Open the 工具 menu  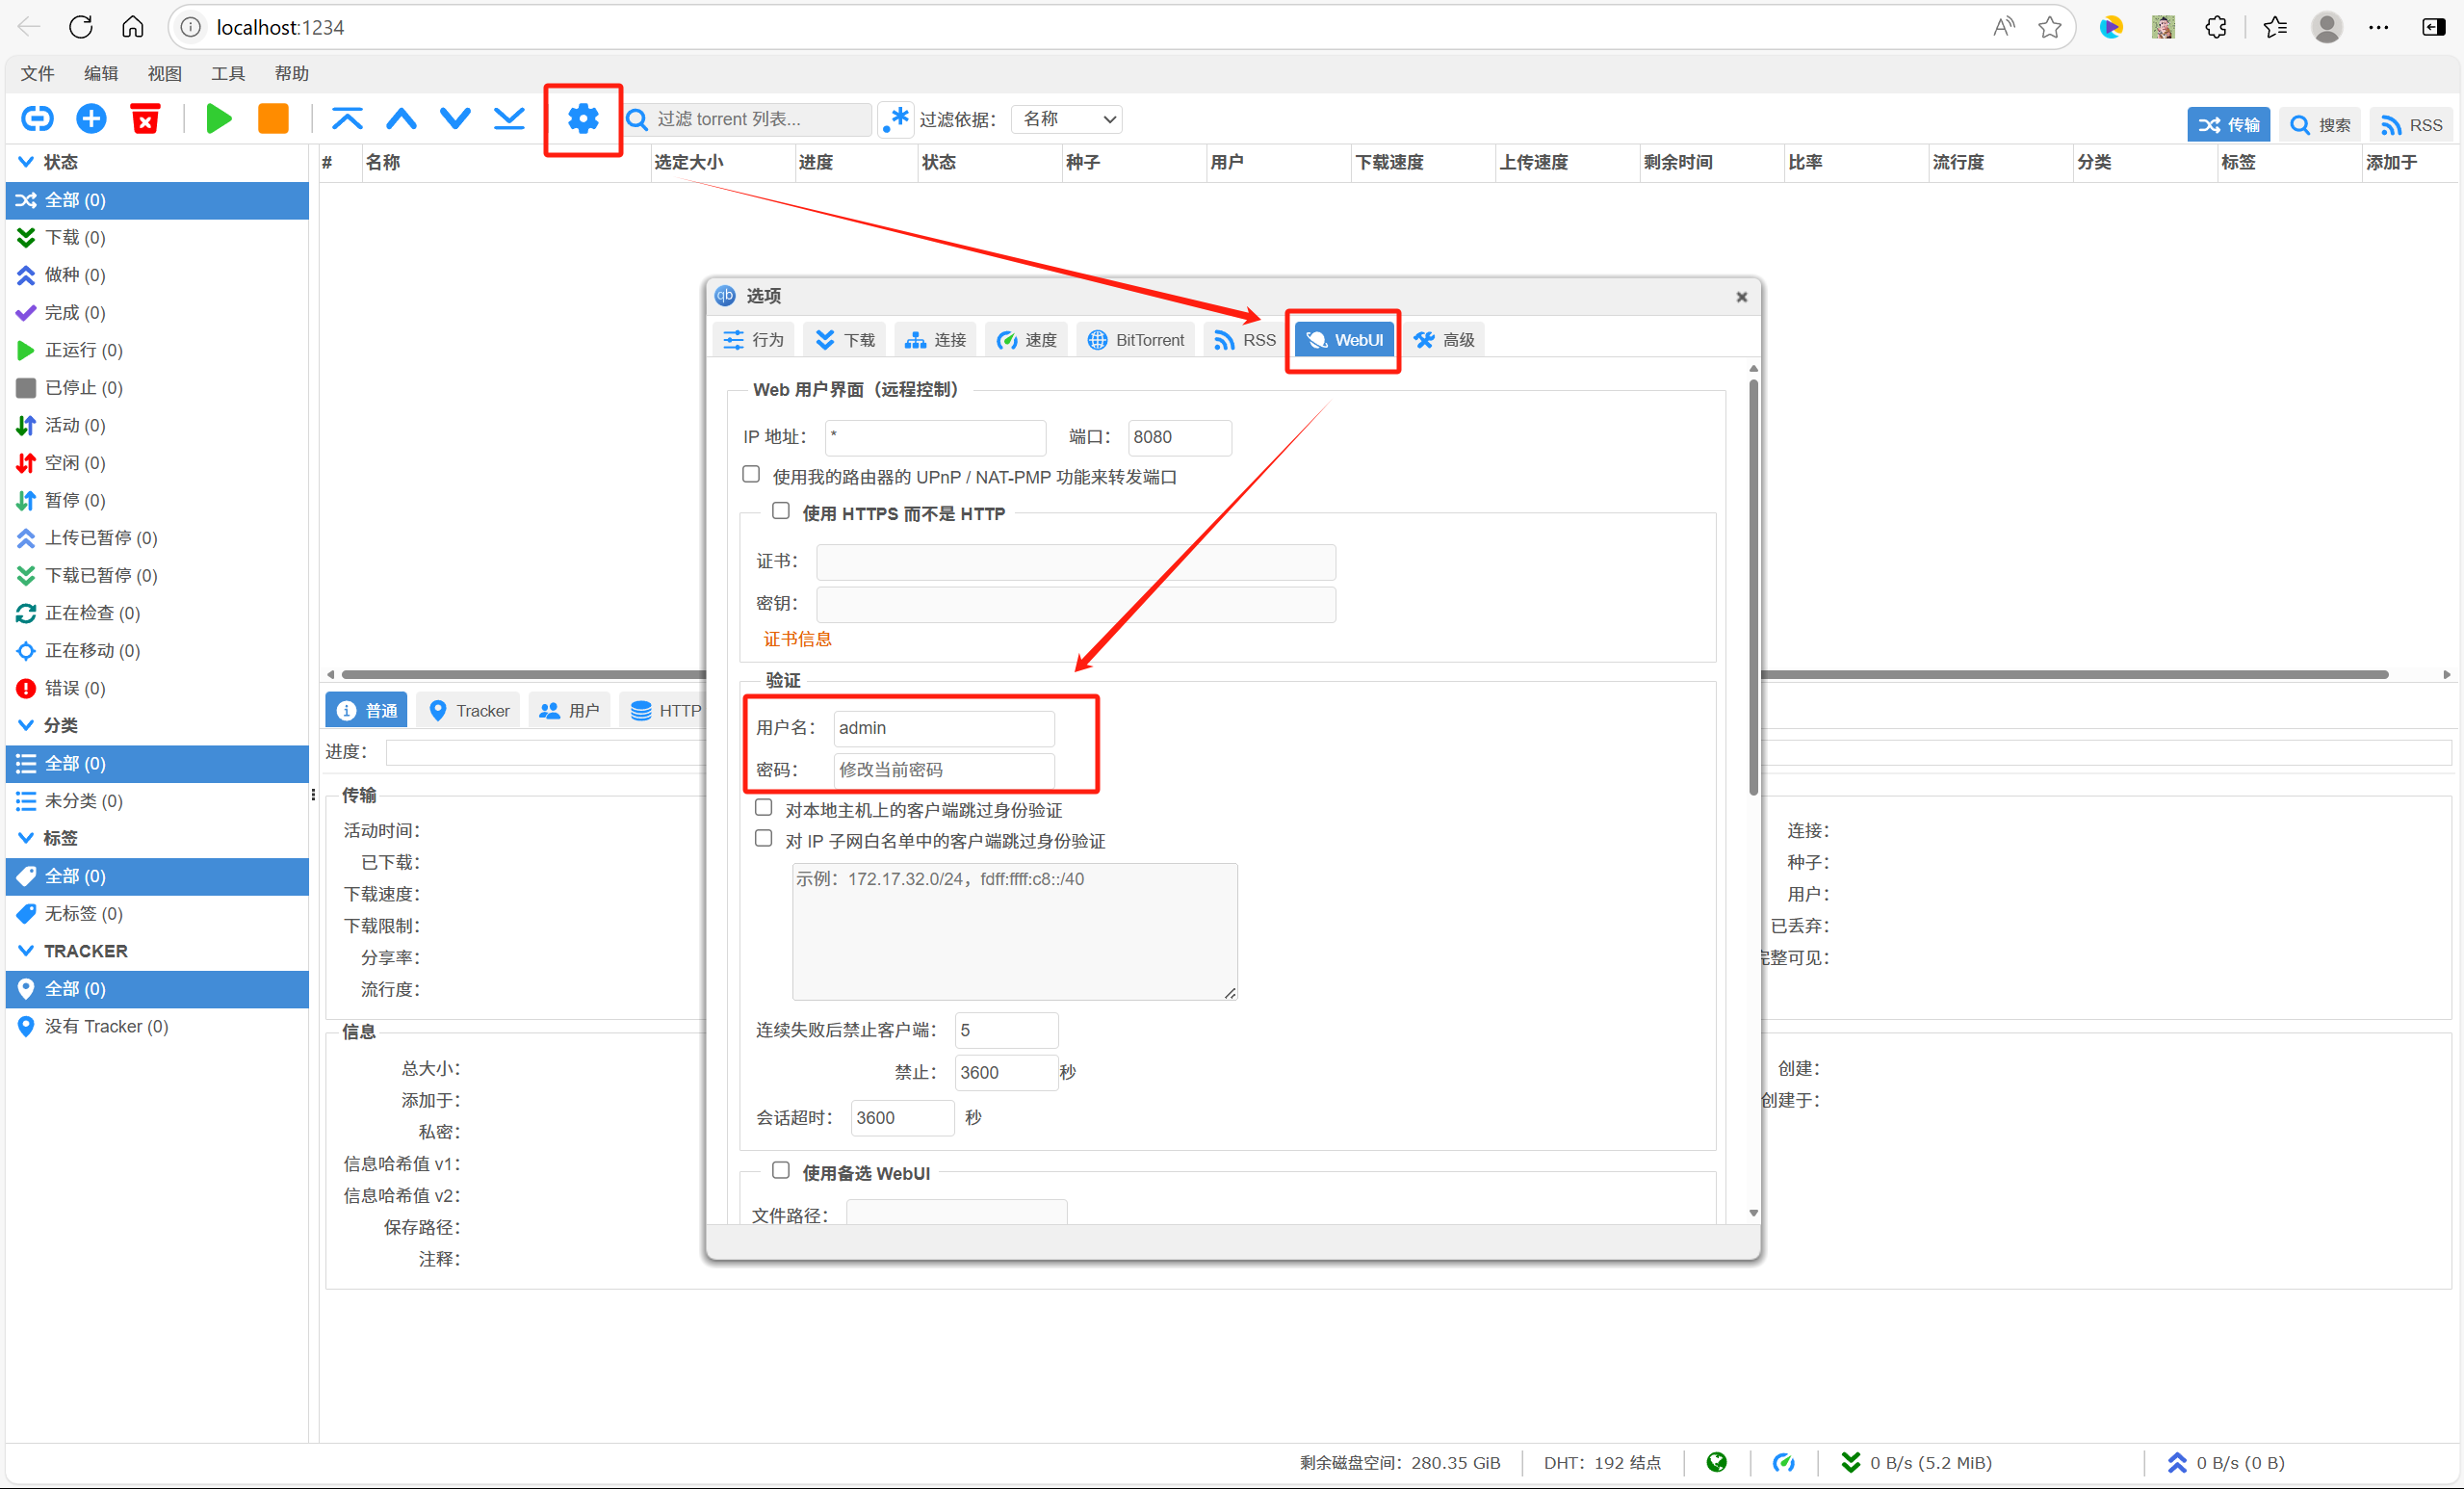tap(227, 73)
